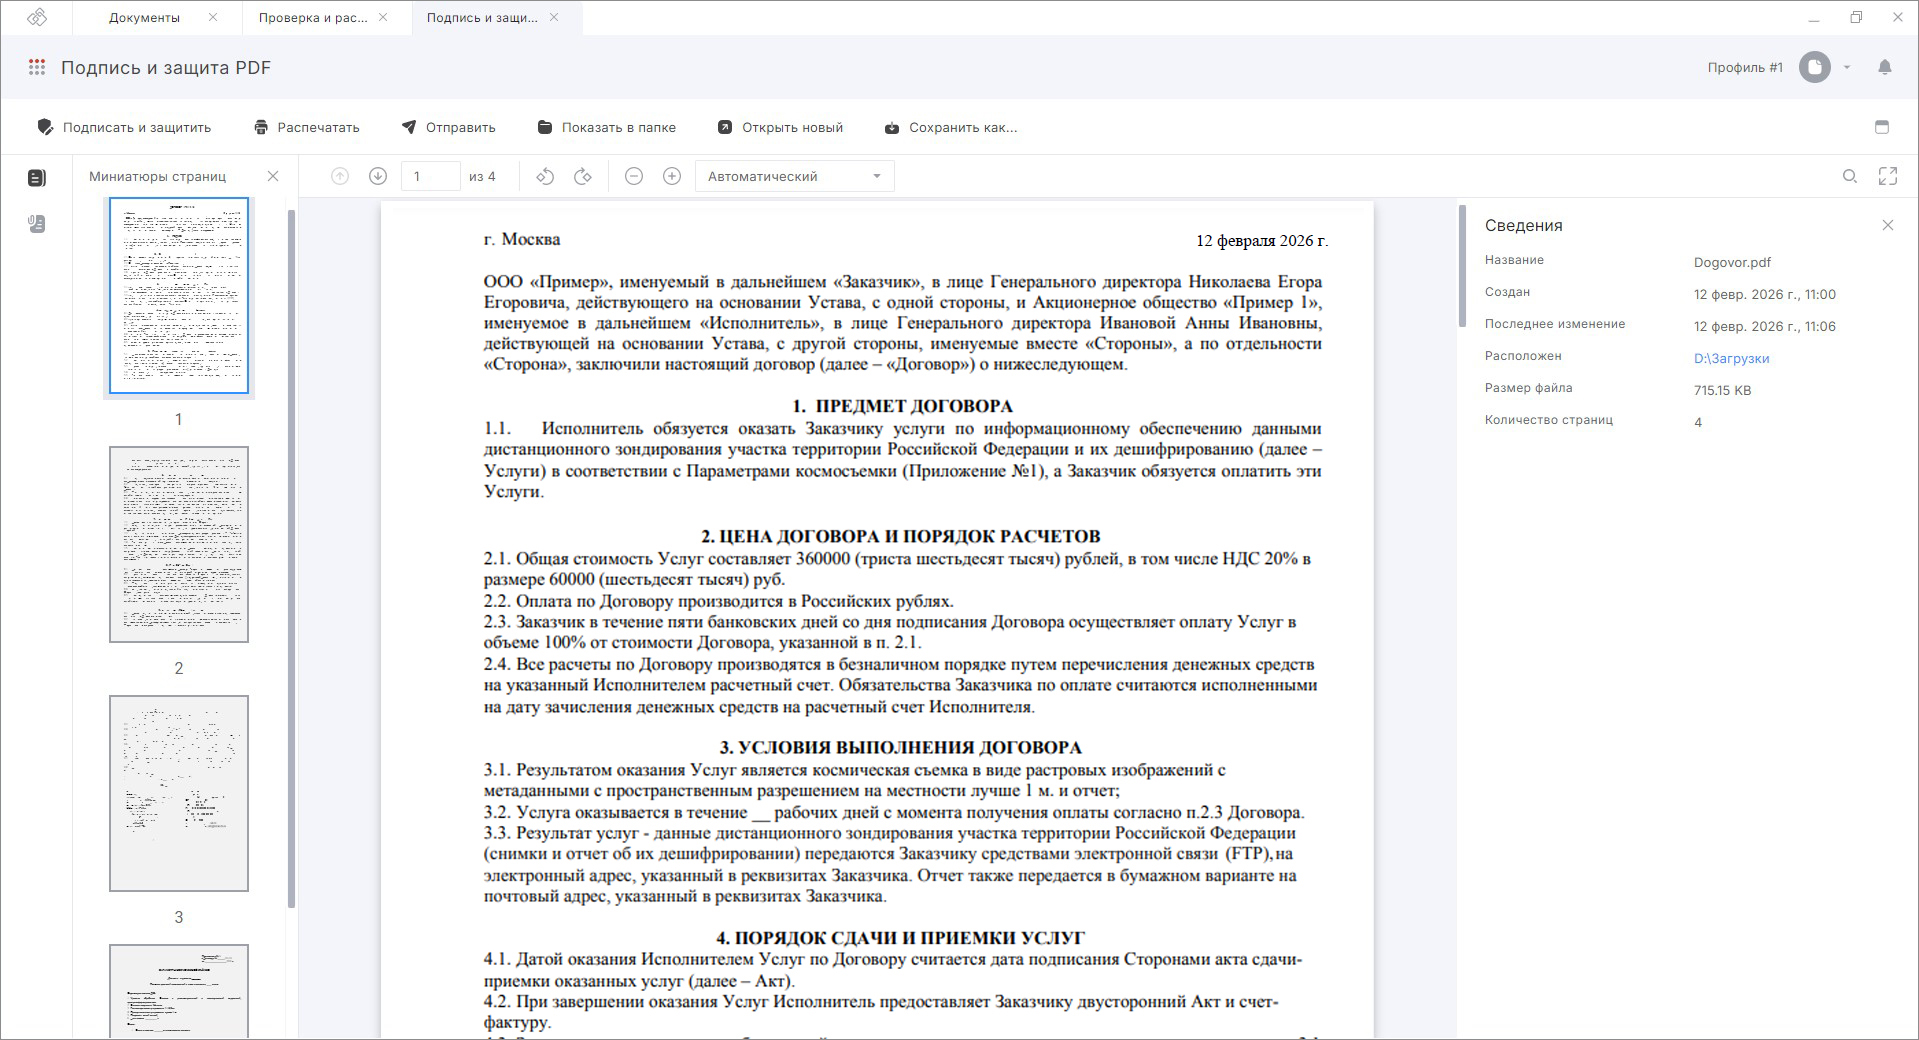1919x1040 pixels.
Task: Click the Профиль #1 label
Action: click(x=1745, y=67)
